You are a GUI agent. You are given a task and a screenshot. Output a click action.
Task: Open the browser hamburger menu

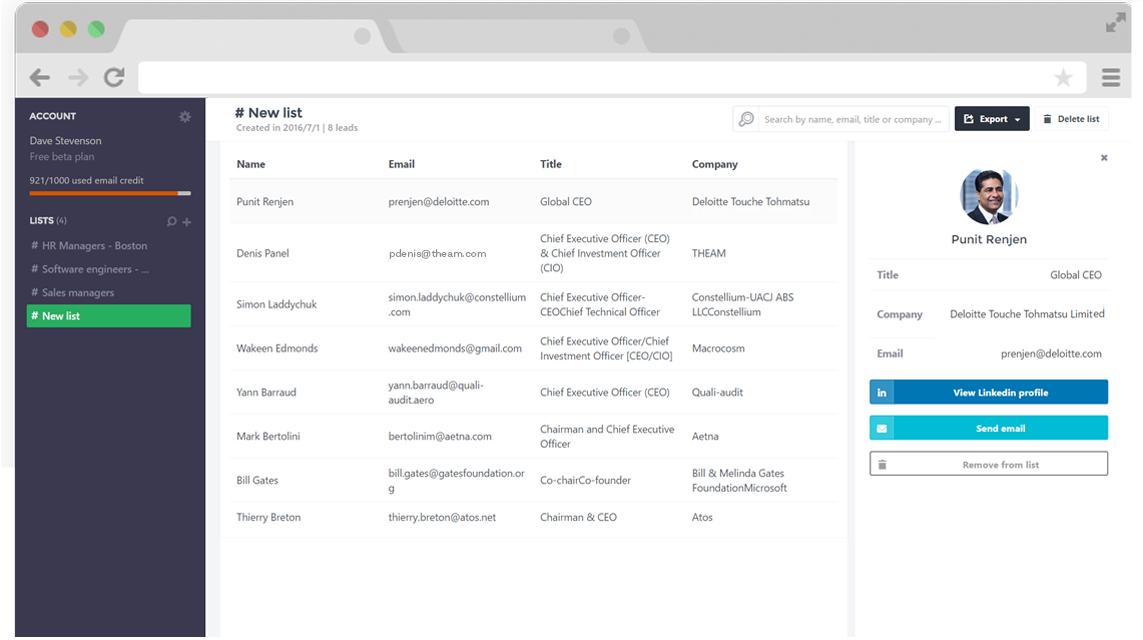tap(1111, 77)
